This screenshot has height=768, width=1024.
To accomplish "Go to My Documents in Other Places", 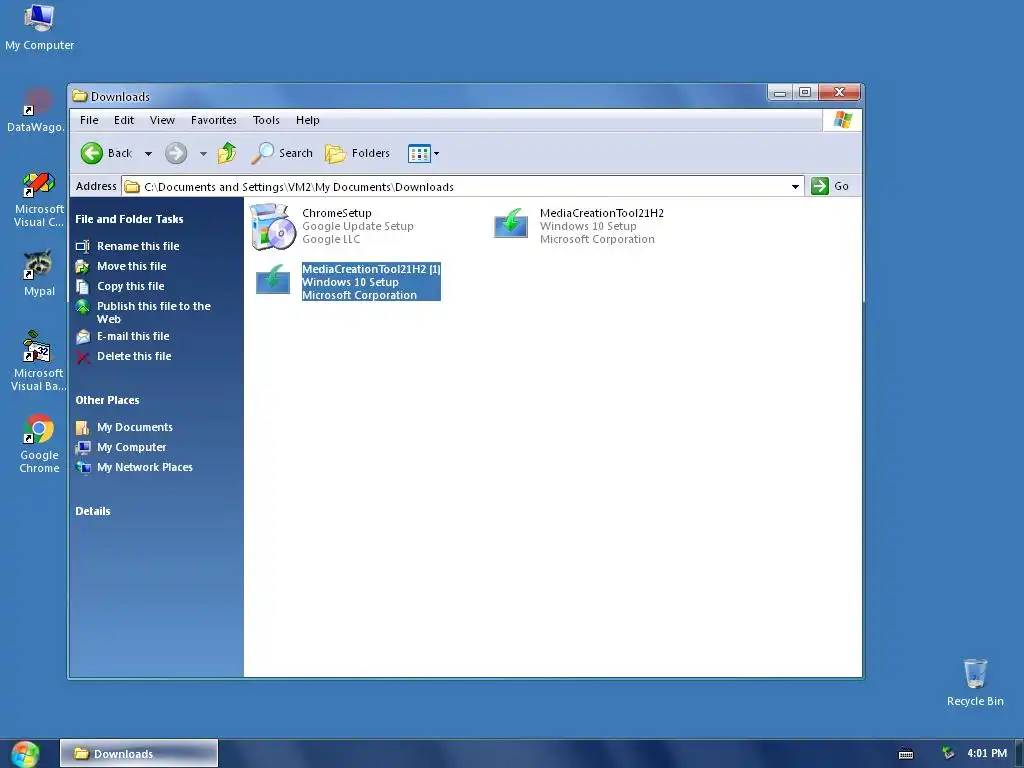I will coord(135,427).
